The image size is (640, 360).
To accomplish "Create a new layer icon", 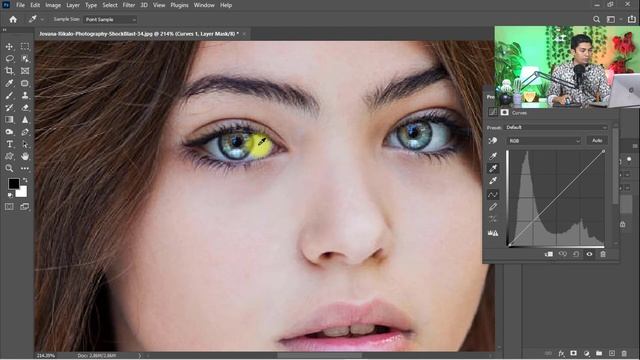I will click(611, 353).
